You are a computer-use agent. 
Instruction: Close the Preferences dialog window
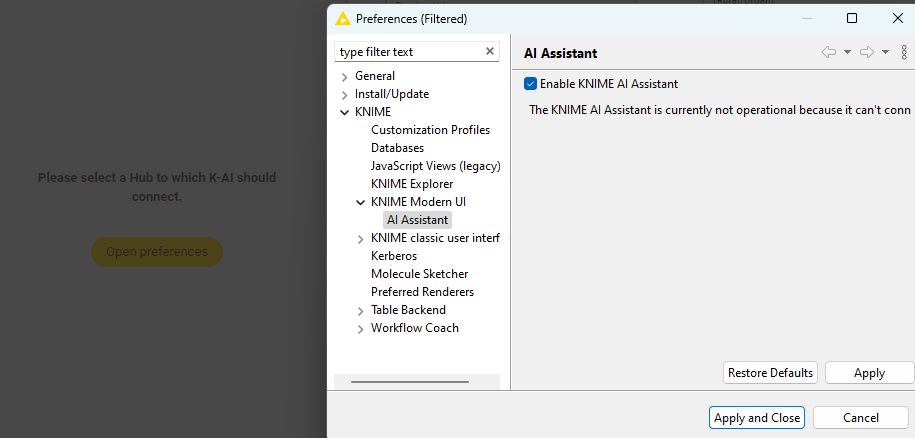point(898,19)
